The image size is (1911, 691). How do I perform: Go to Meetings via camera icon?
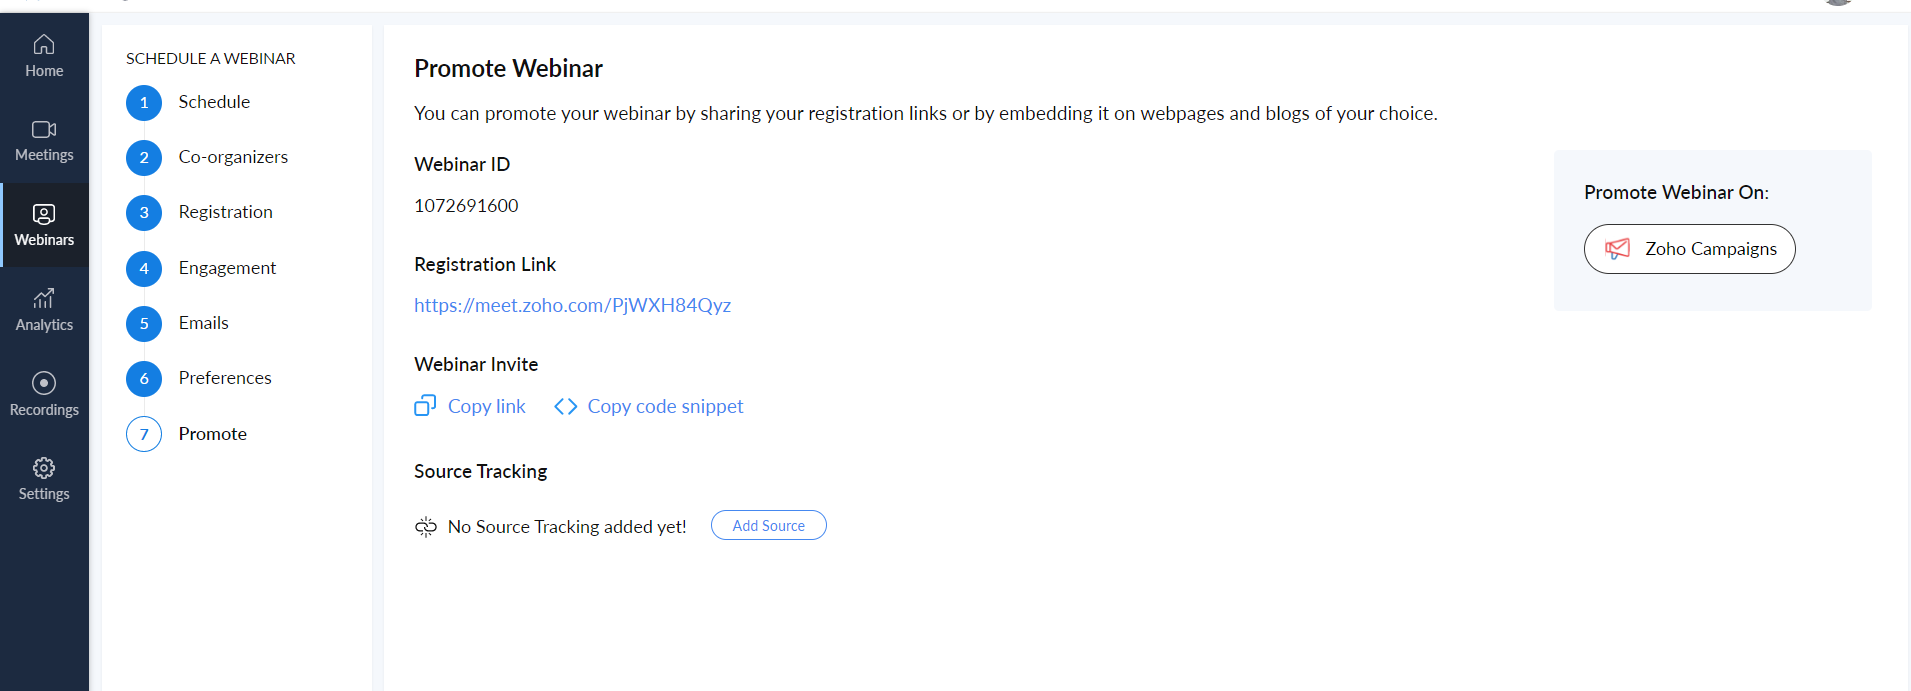coord(44,129)
